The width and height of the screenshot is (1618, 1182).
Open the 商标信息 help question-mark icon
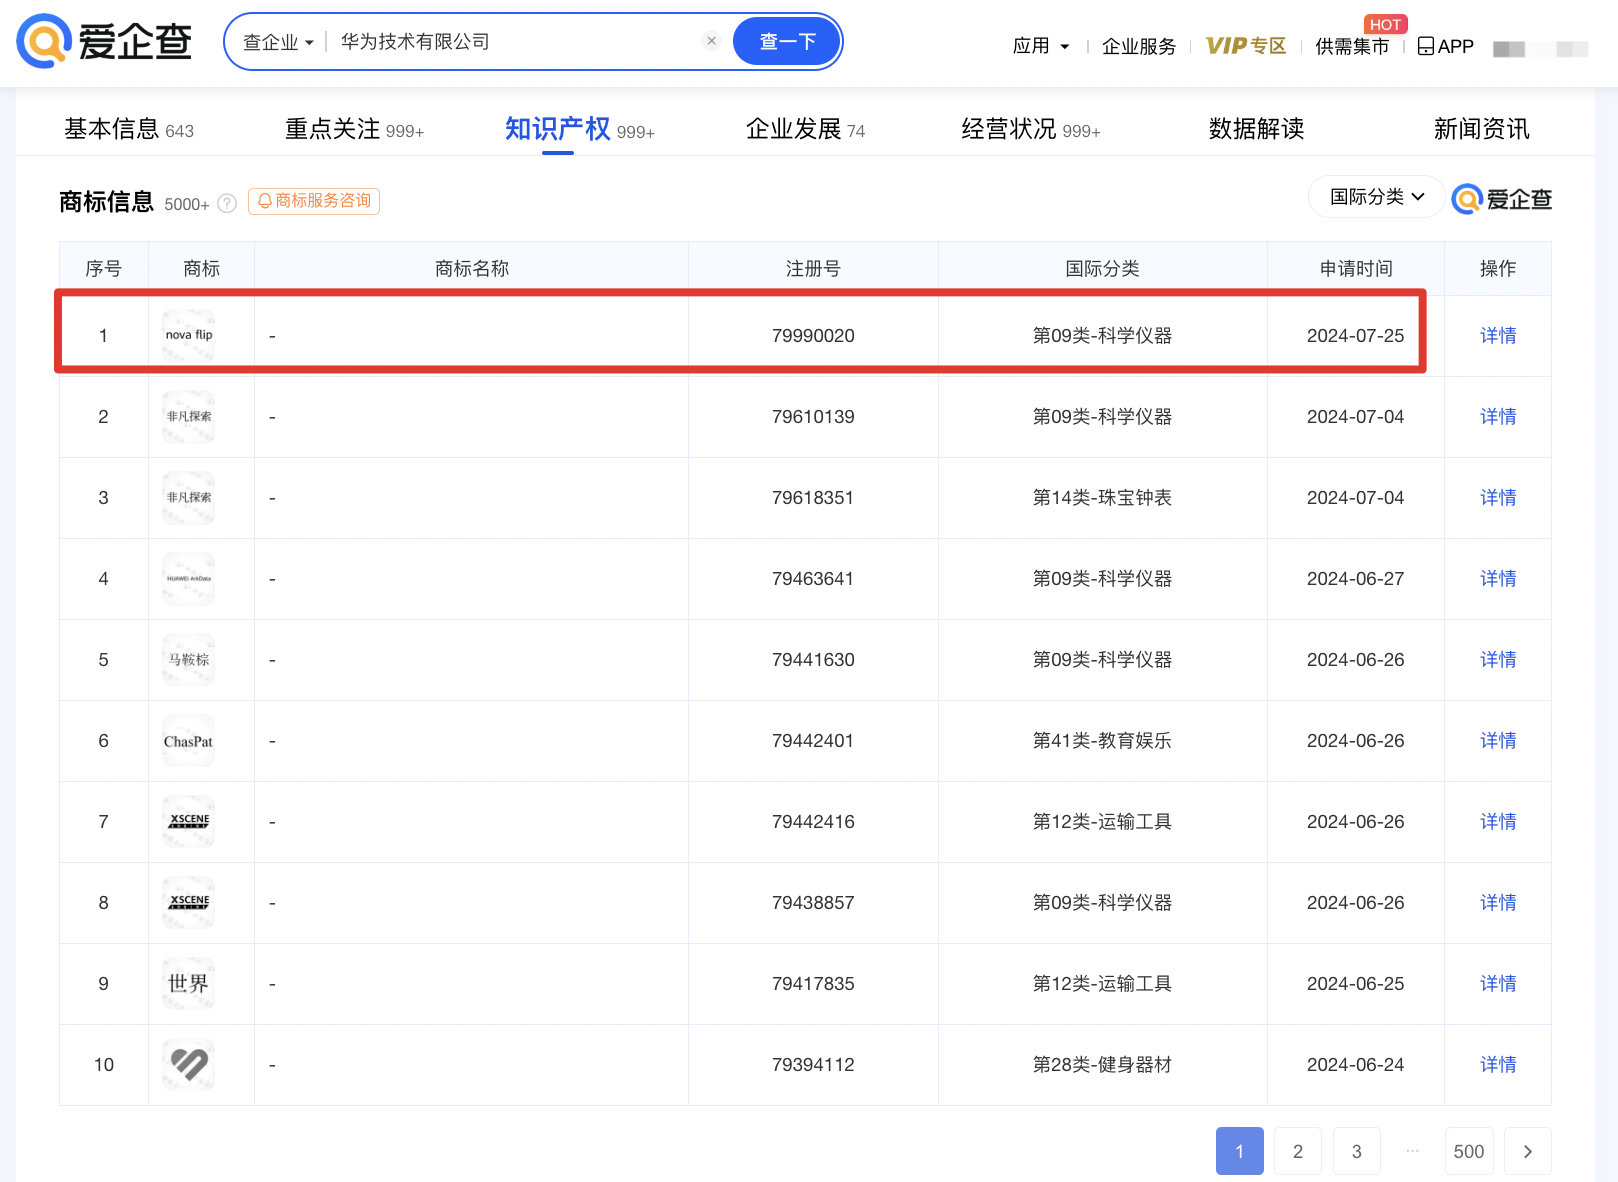pos(227,203)
